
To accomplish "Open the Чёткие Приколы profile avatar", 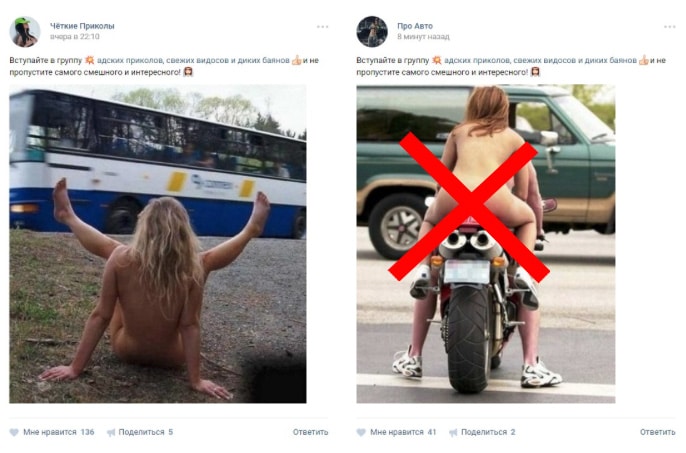I will pyautogui.click(x=25, y=32).
